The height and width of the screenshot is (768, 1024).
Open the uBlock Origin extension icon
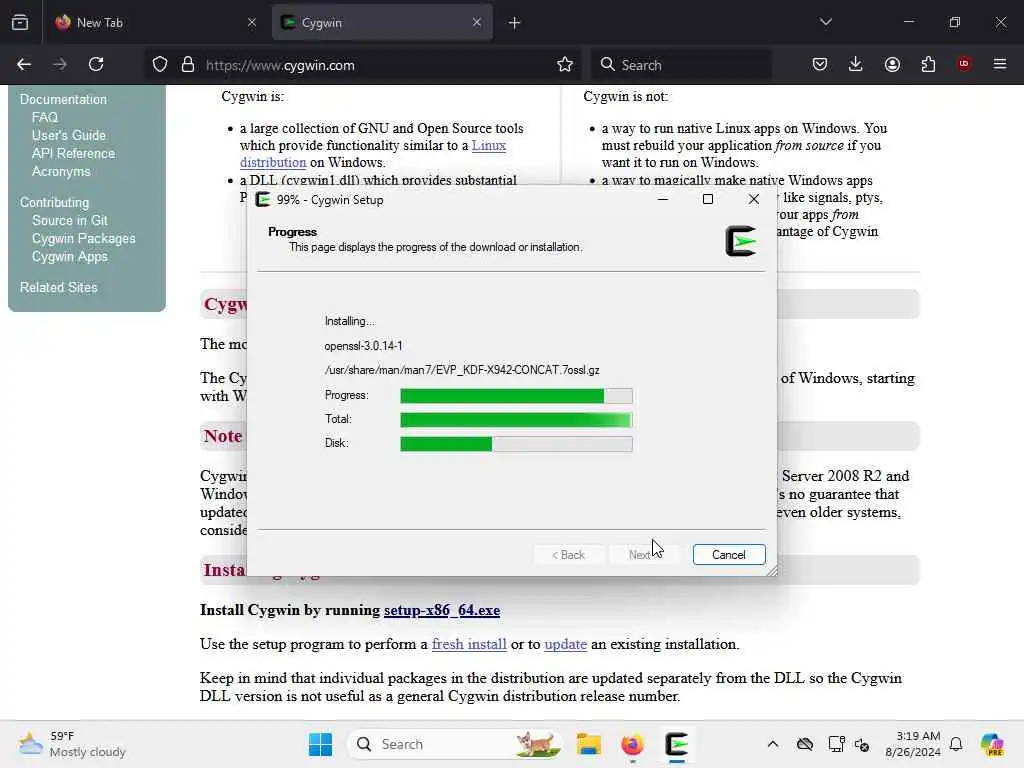[964, 64]
